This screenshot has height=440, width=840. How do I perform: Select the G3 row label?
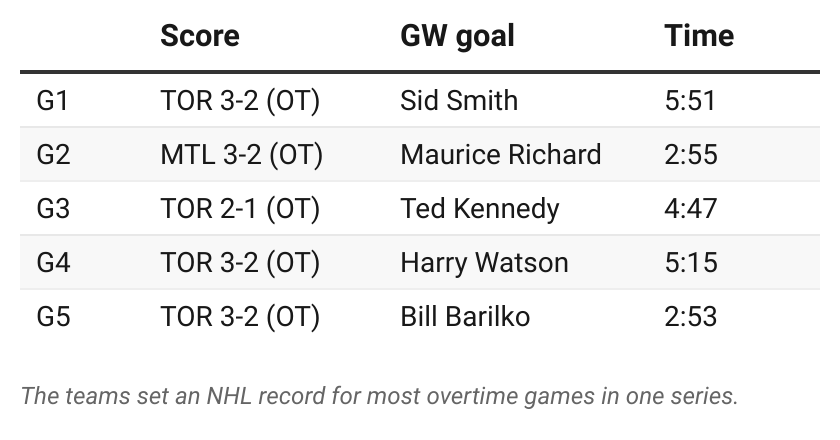53,208
